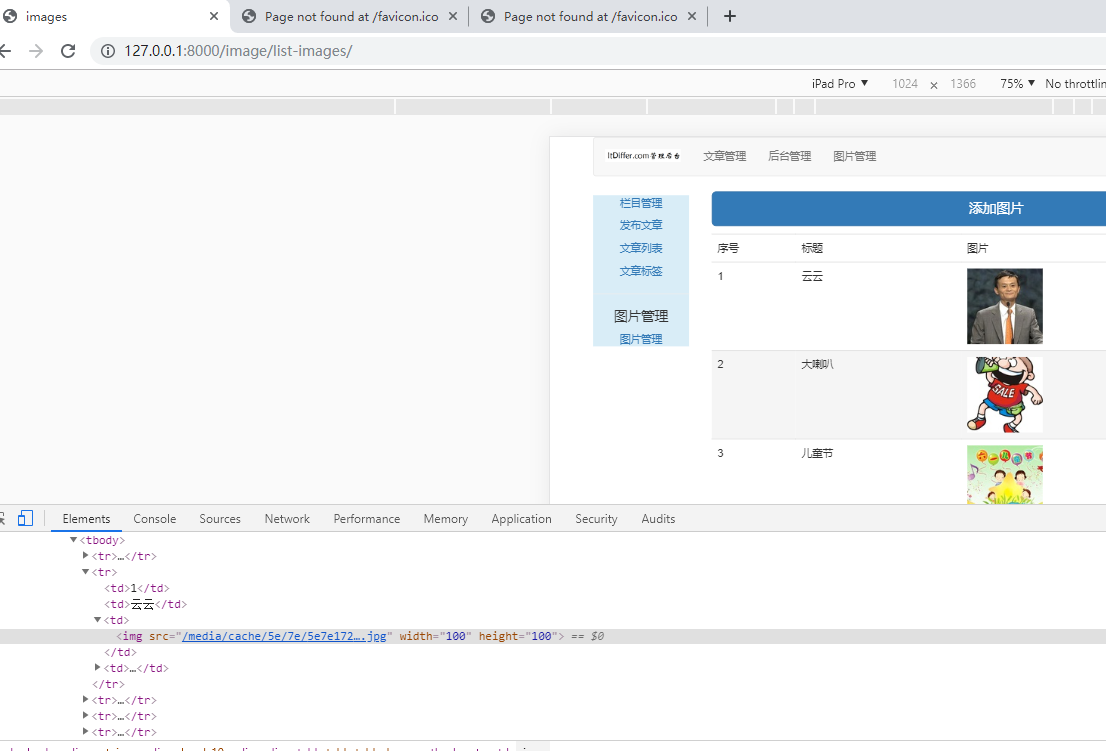Open the Elements panel tab
This screenshot has height=751, width=1106.
point(86,518)
